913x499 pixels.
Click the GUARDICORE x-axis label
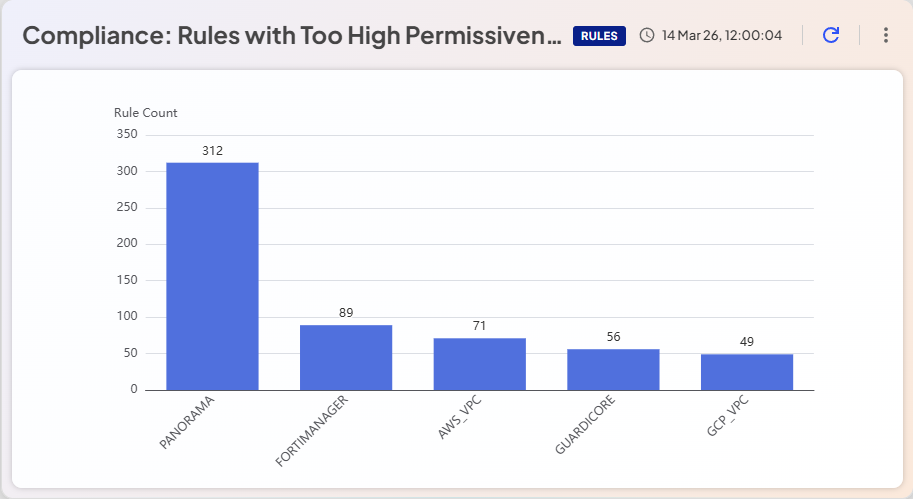point(585,426)
